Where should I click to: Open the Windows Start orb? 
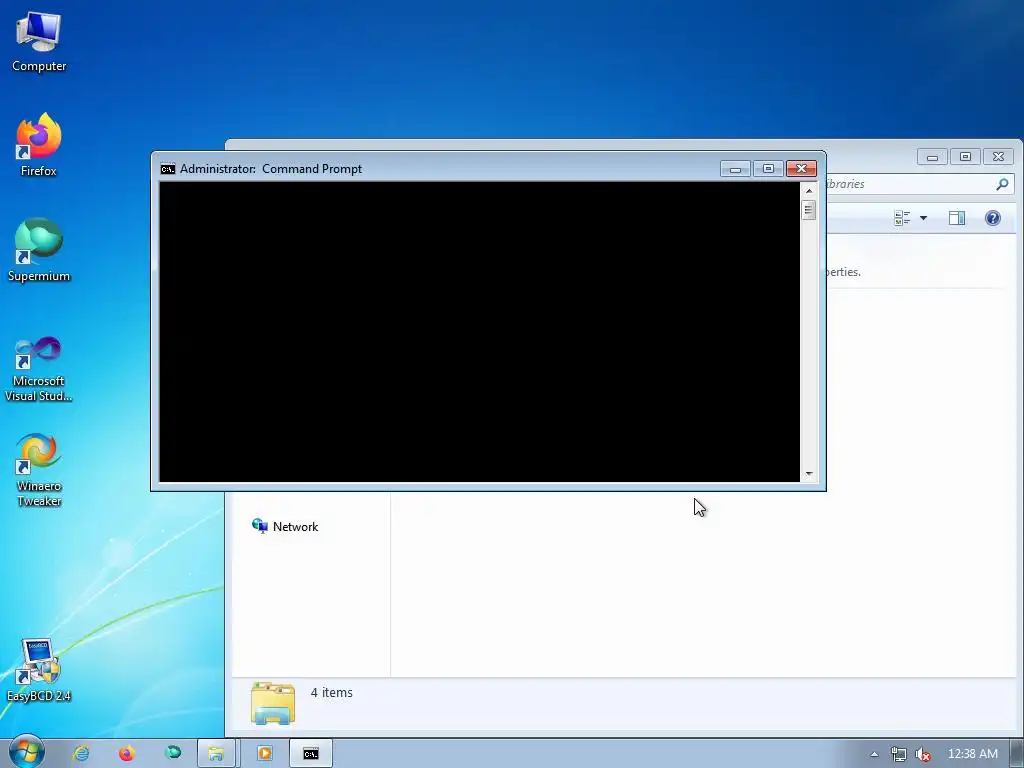pos(26,752)
